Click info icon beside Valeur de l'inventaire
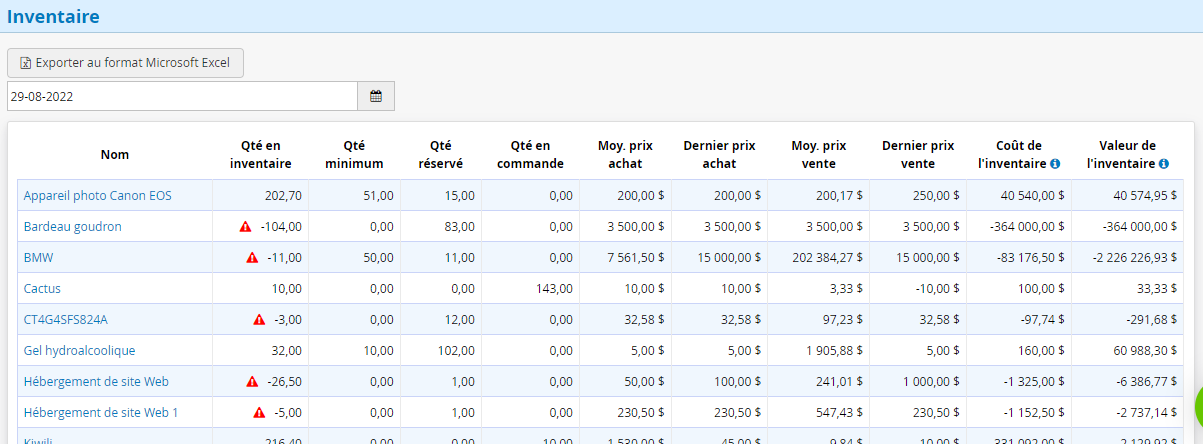This screenshot has height=444, width=1203. click(x=1163, y=164)
